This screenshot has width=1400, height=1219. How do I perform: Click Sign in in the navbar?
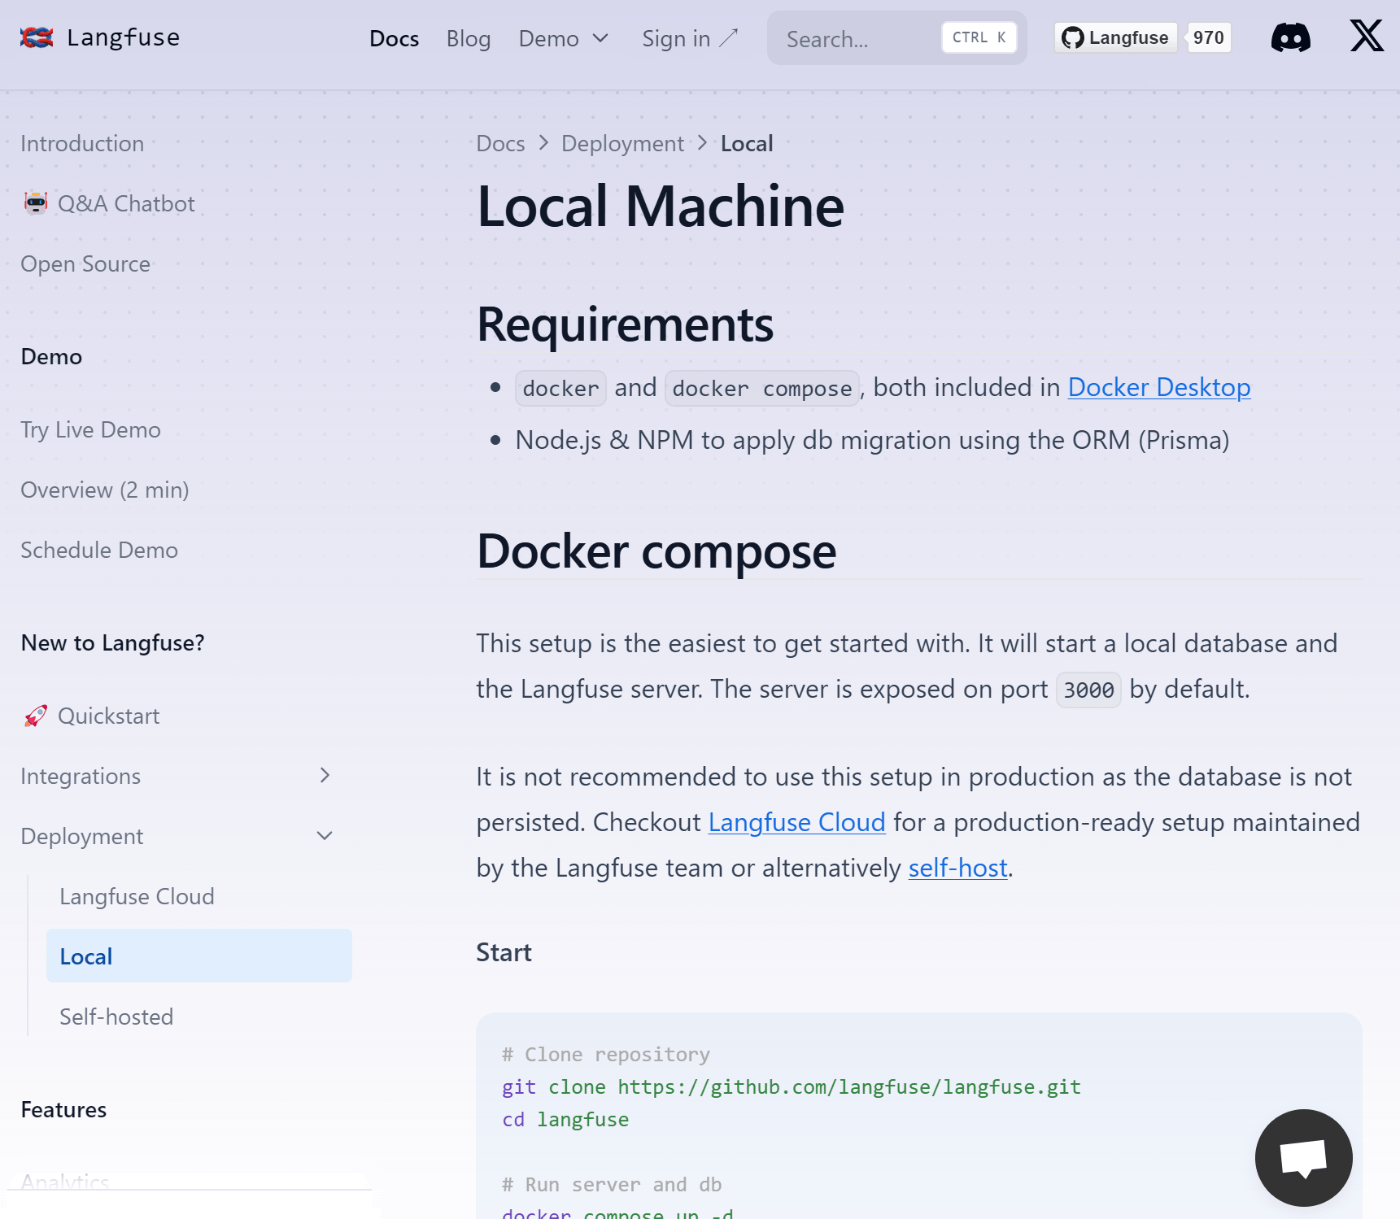pyautogui.click(x=676, y=38)
